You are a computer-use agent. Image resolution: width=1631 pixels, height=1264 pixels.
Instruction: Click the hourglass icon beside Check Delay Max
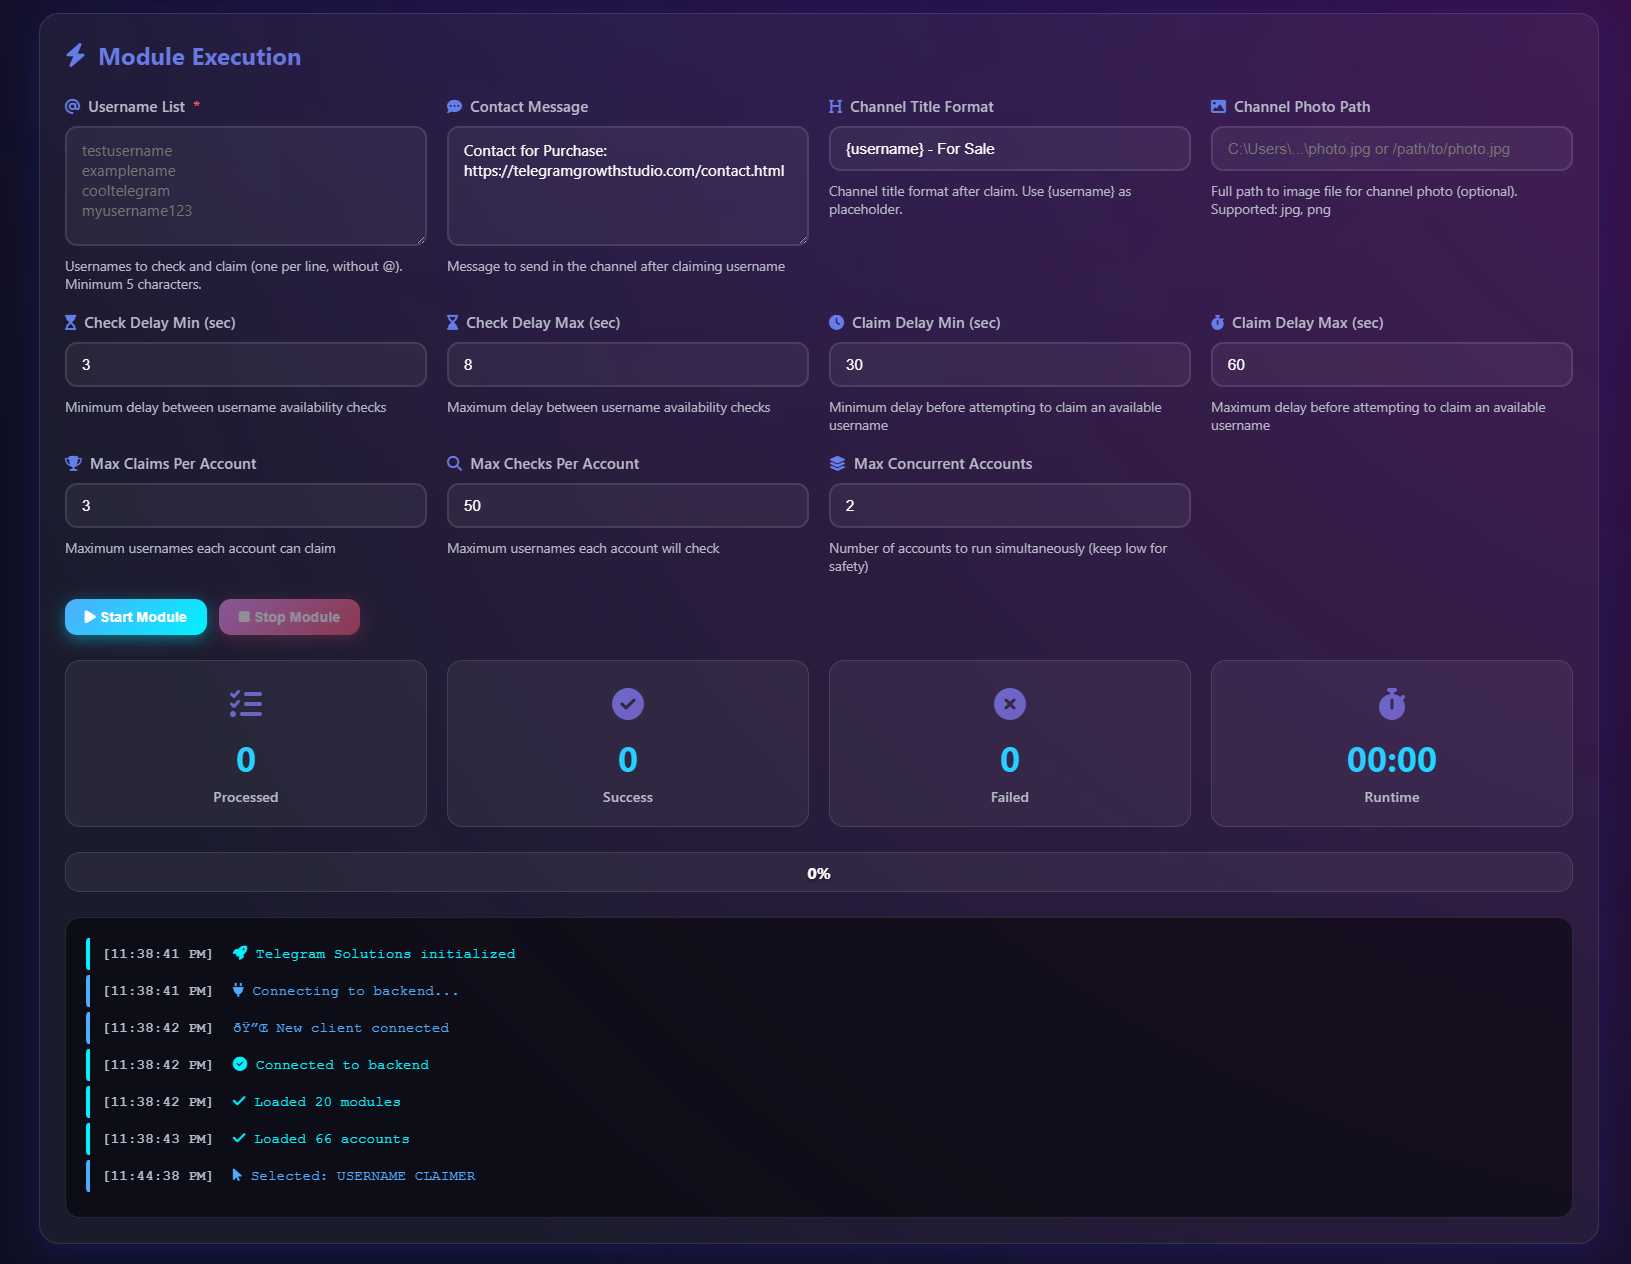[453, 322]
